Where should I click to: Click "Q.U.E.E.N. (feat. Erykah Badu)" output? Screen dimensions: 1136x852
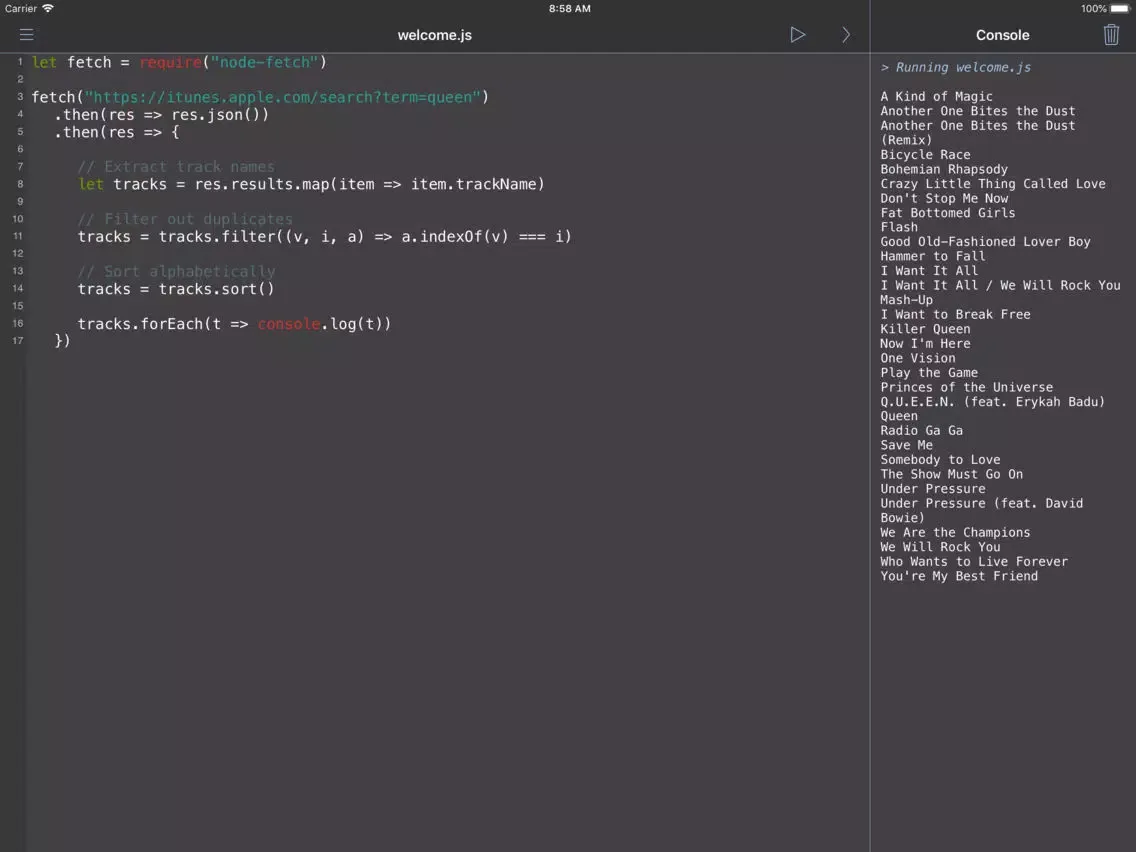tap(993, 401)
